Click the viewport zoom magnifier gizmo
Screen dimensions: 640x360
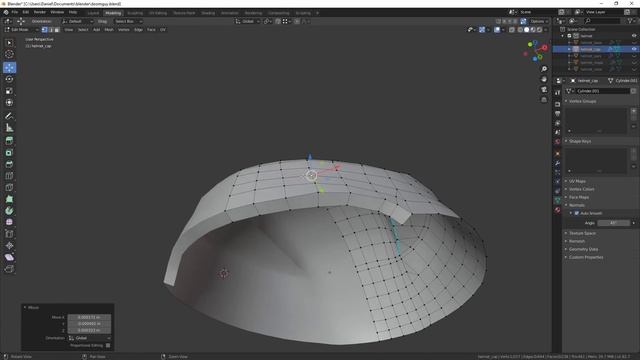point(544,69)
